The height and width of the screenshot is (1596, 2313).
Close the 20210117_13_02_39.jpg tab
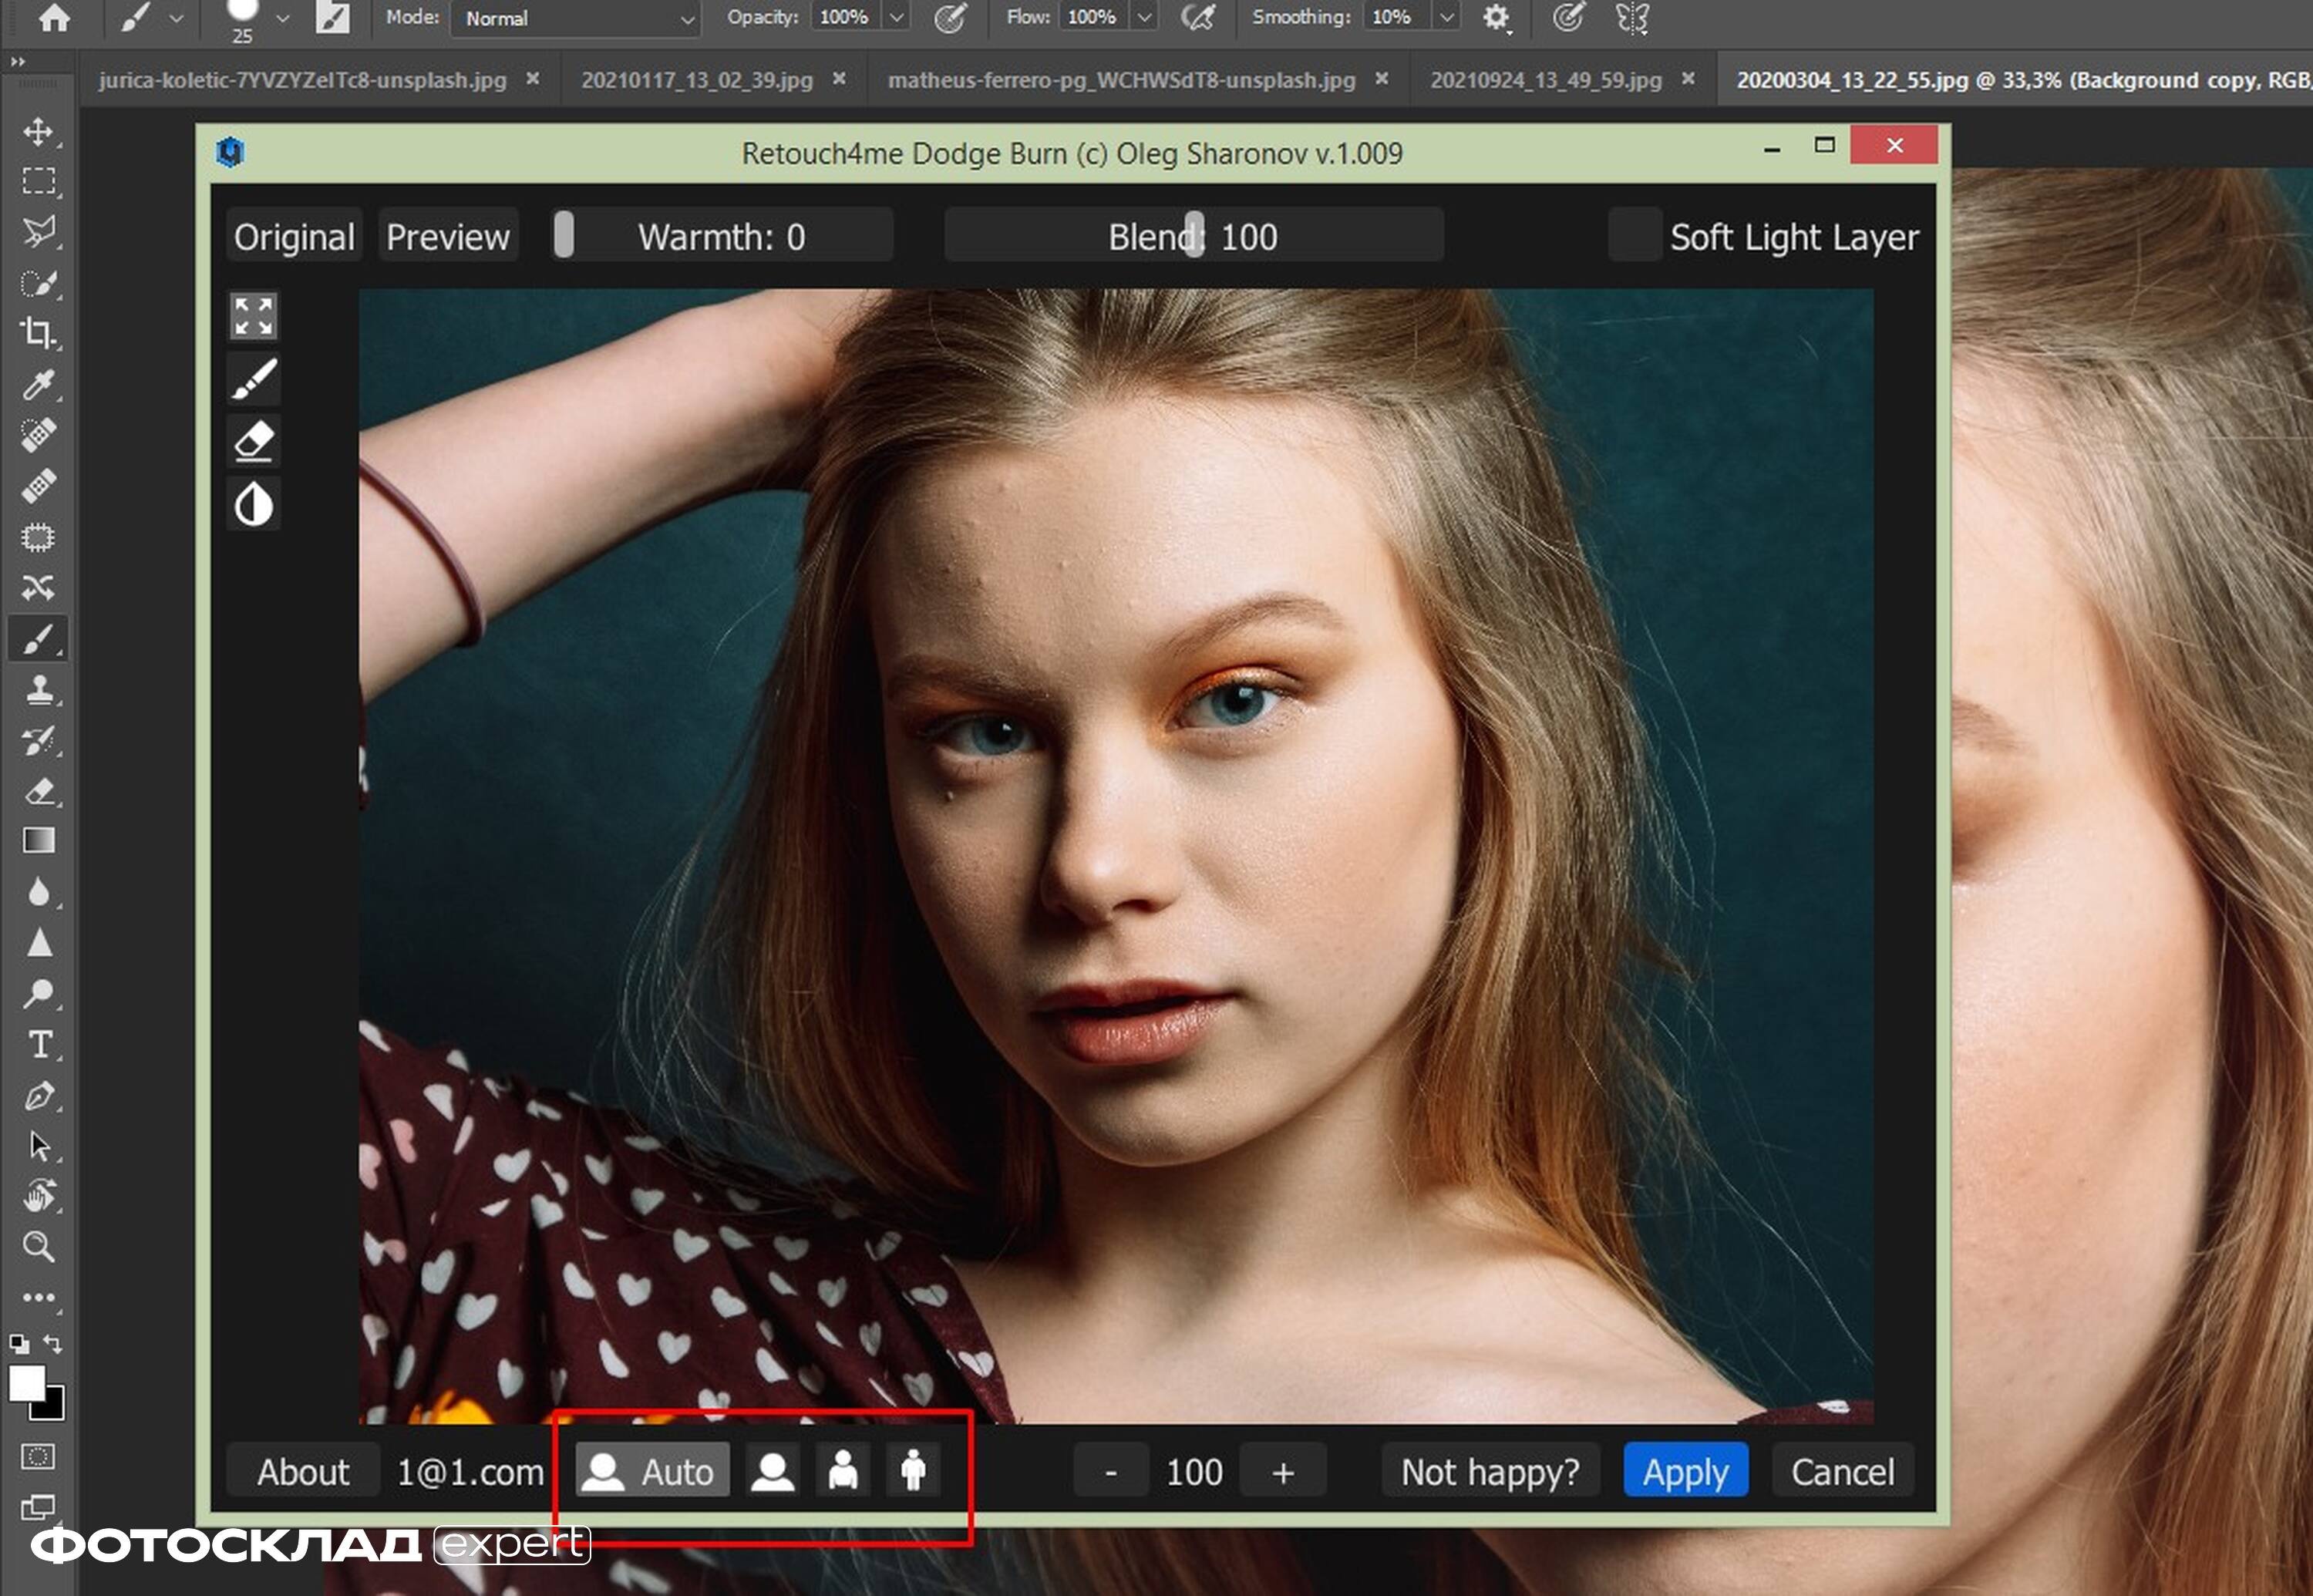click(839, 78)
